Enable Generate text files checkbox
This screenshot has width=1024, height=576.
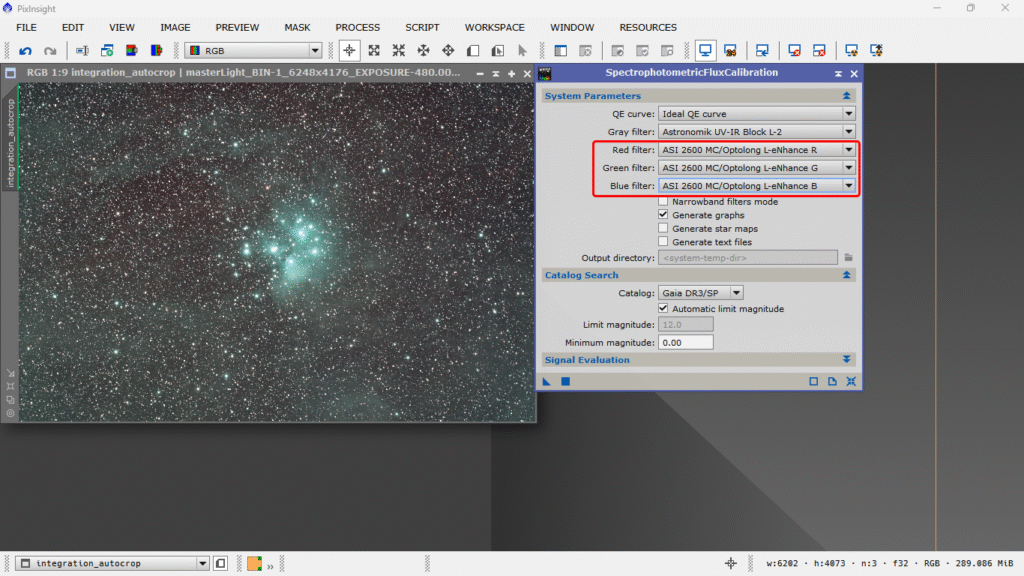663,242
